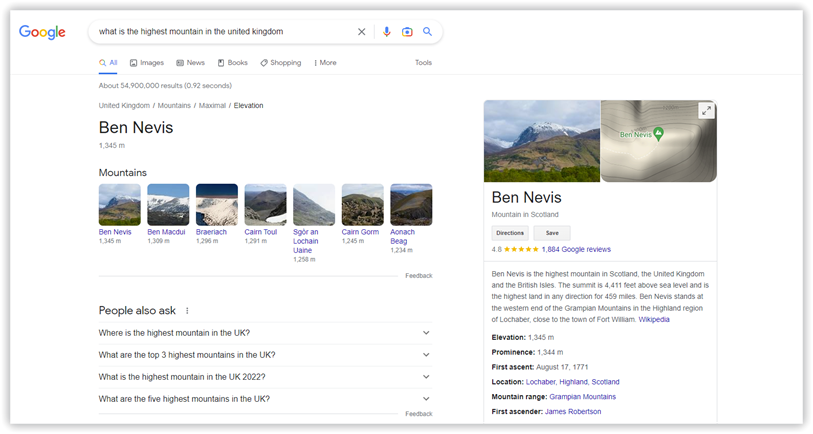Click the Cairn Toul link text
This screenshot has width=813, height=434.
point(261,232)
